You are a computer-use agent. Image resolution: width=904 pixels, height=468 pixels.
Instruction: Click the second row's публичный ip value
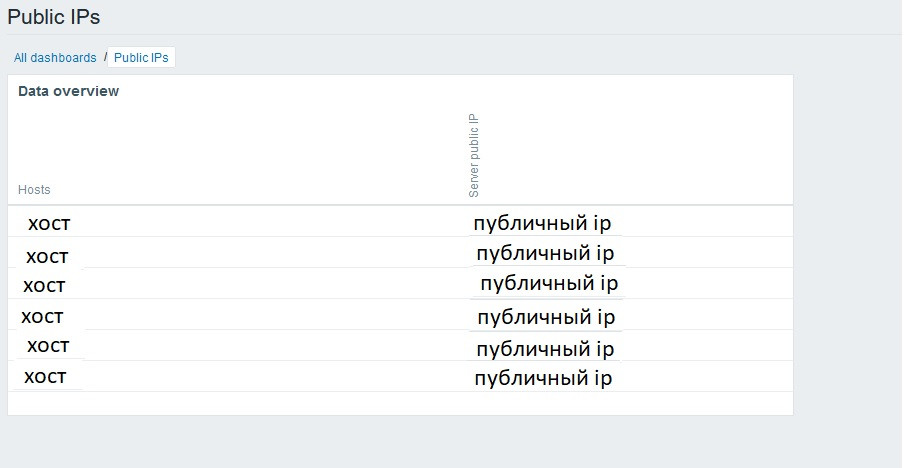[x=545, y=253]
